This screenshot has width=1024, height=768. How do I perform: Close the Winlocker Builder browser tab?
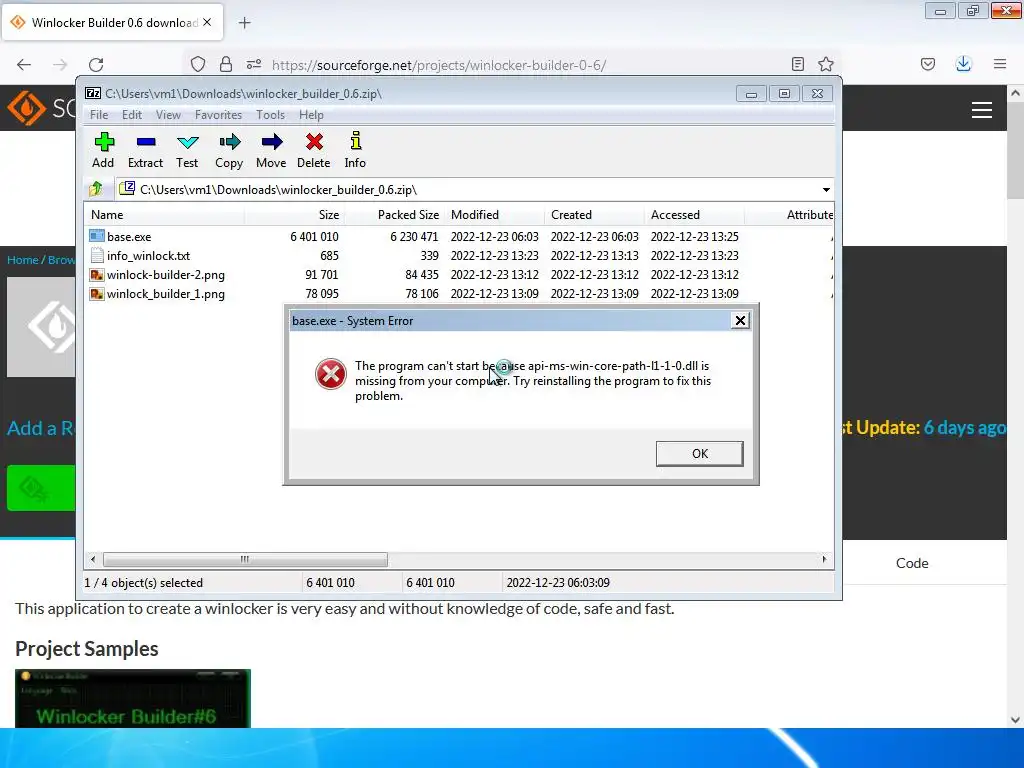[x=207, y=22]
